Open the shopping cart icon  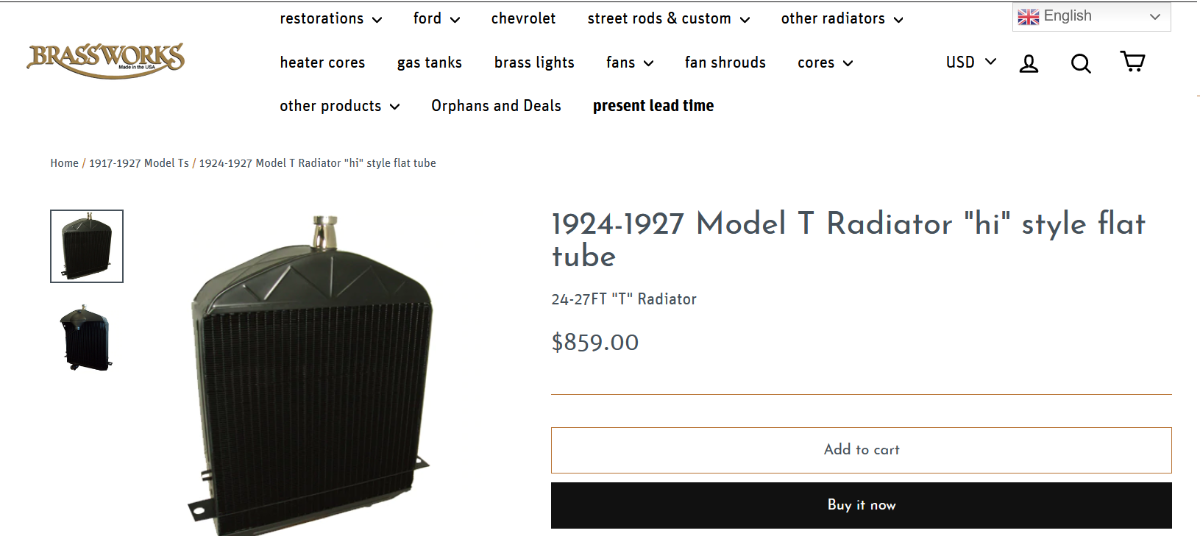coord(1132,62)
